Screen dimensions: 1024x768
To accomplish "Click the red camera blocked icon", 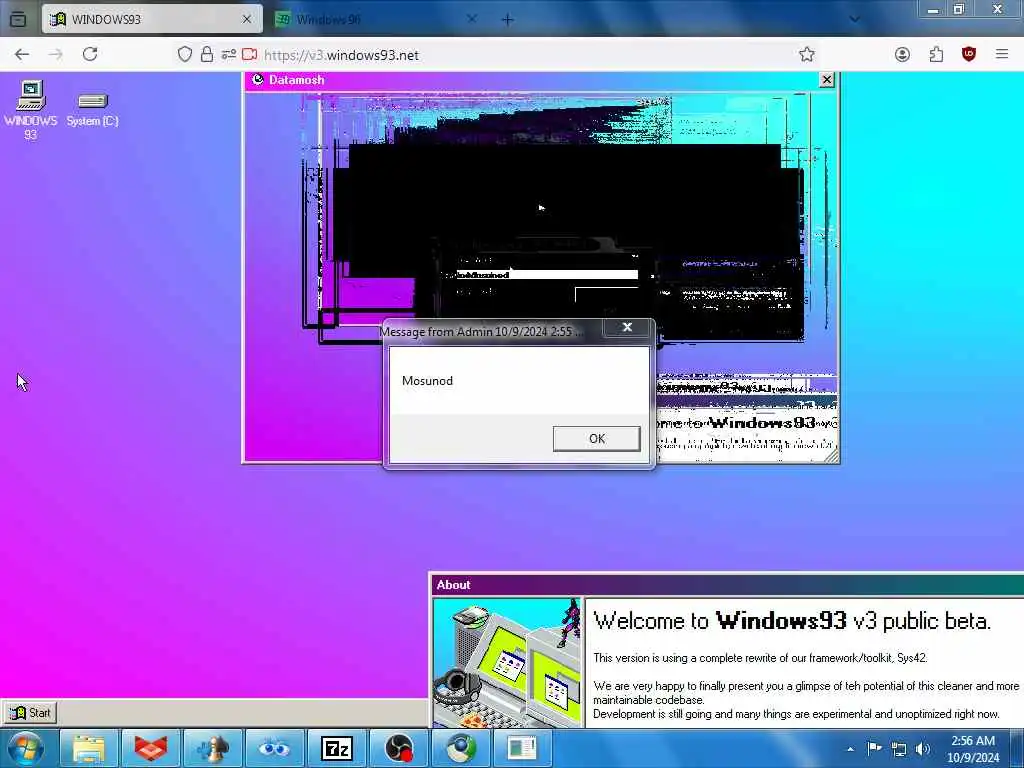I will (x=249, y=54).
